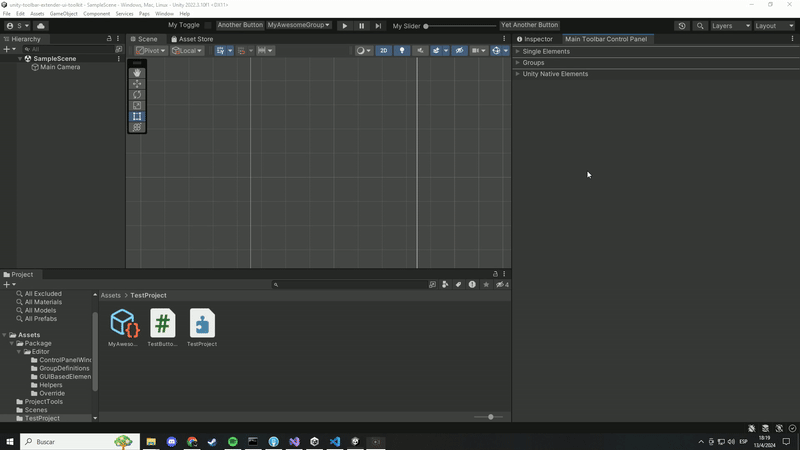The width and height of the screenshot is (800, 450).
Task: Toggle scene audio mute icon
Action: coord(420,51)
